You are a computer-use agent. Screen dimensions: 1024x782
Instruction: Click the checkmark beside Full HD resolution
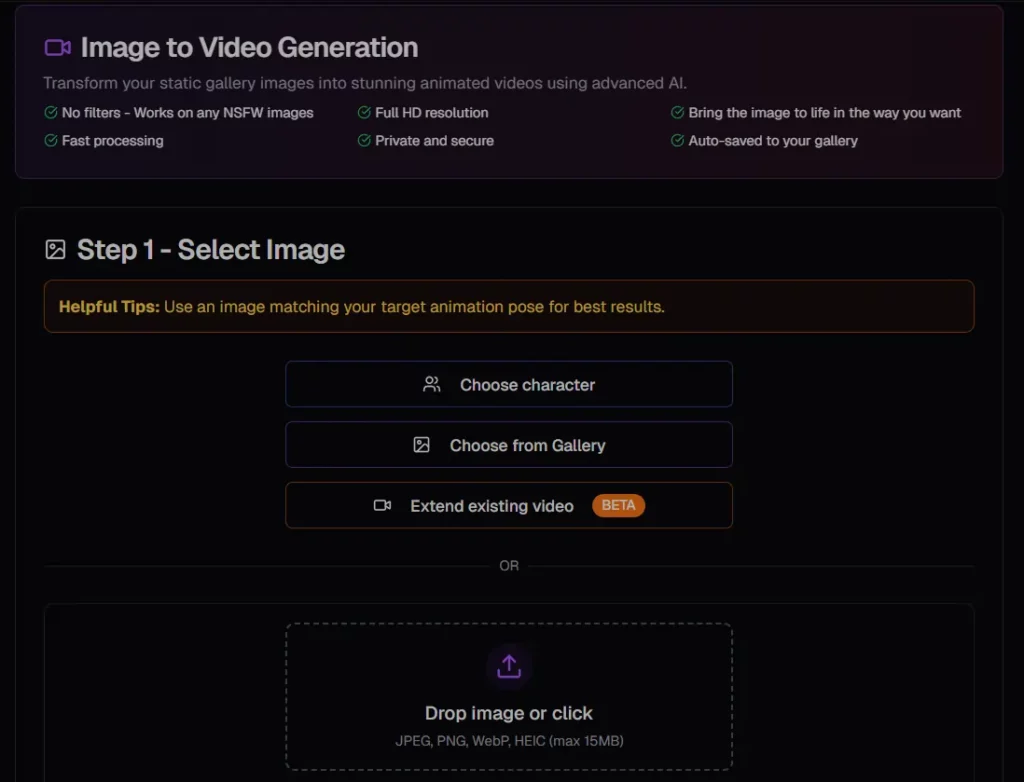364,112
